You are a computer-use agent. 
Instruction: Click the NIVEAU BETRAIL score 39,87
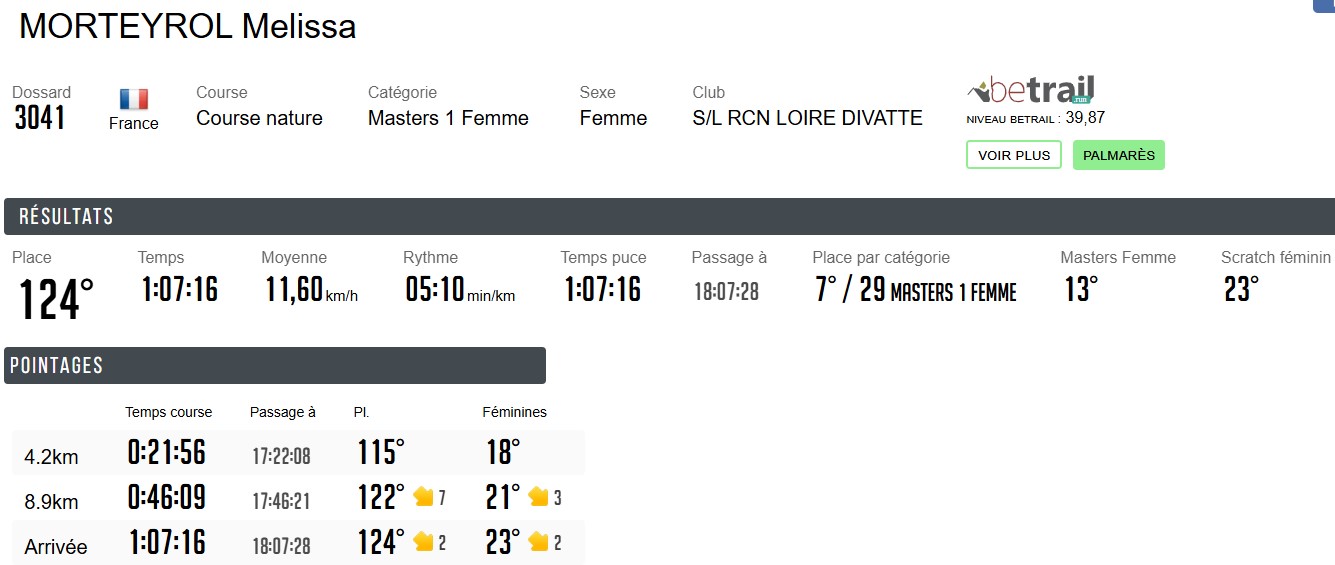pyautogui.click(x=1085, y=118)
